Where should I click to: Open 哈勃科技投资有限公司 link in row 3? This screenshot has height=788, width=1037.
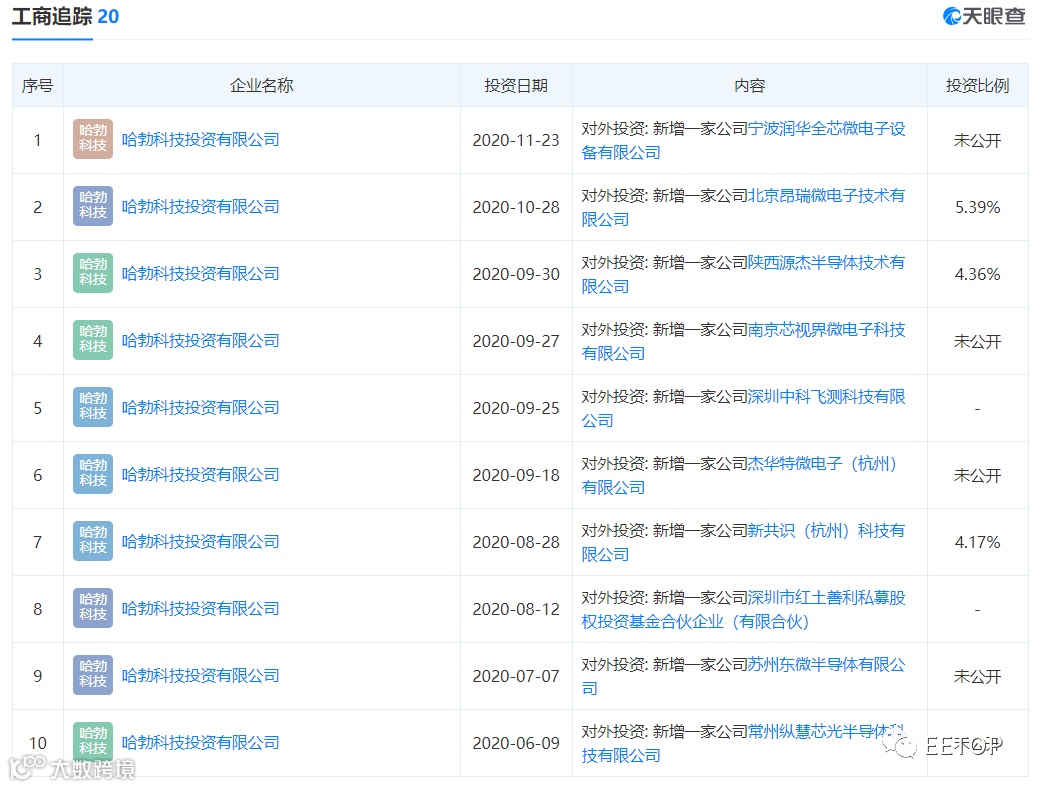tap(200, 273)
